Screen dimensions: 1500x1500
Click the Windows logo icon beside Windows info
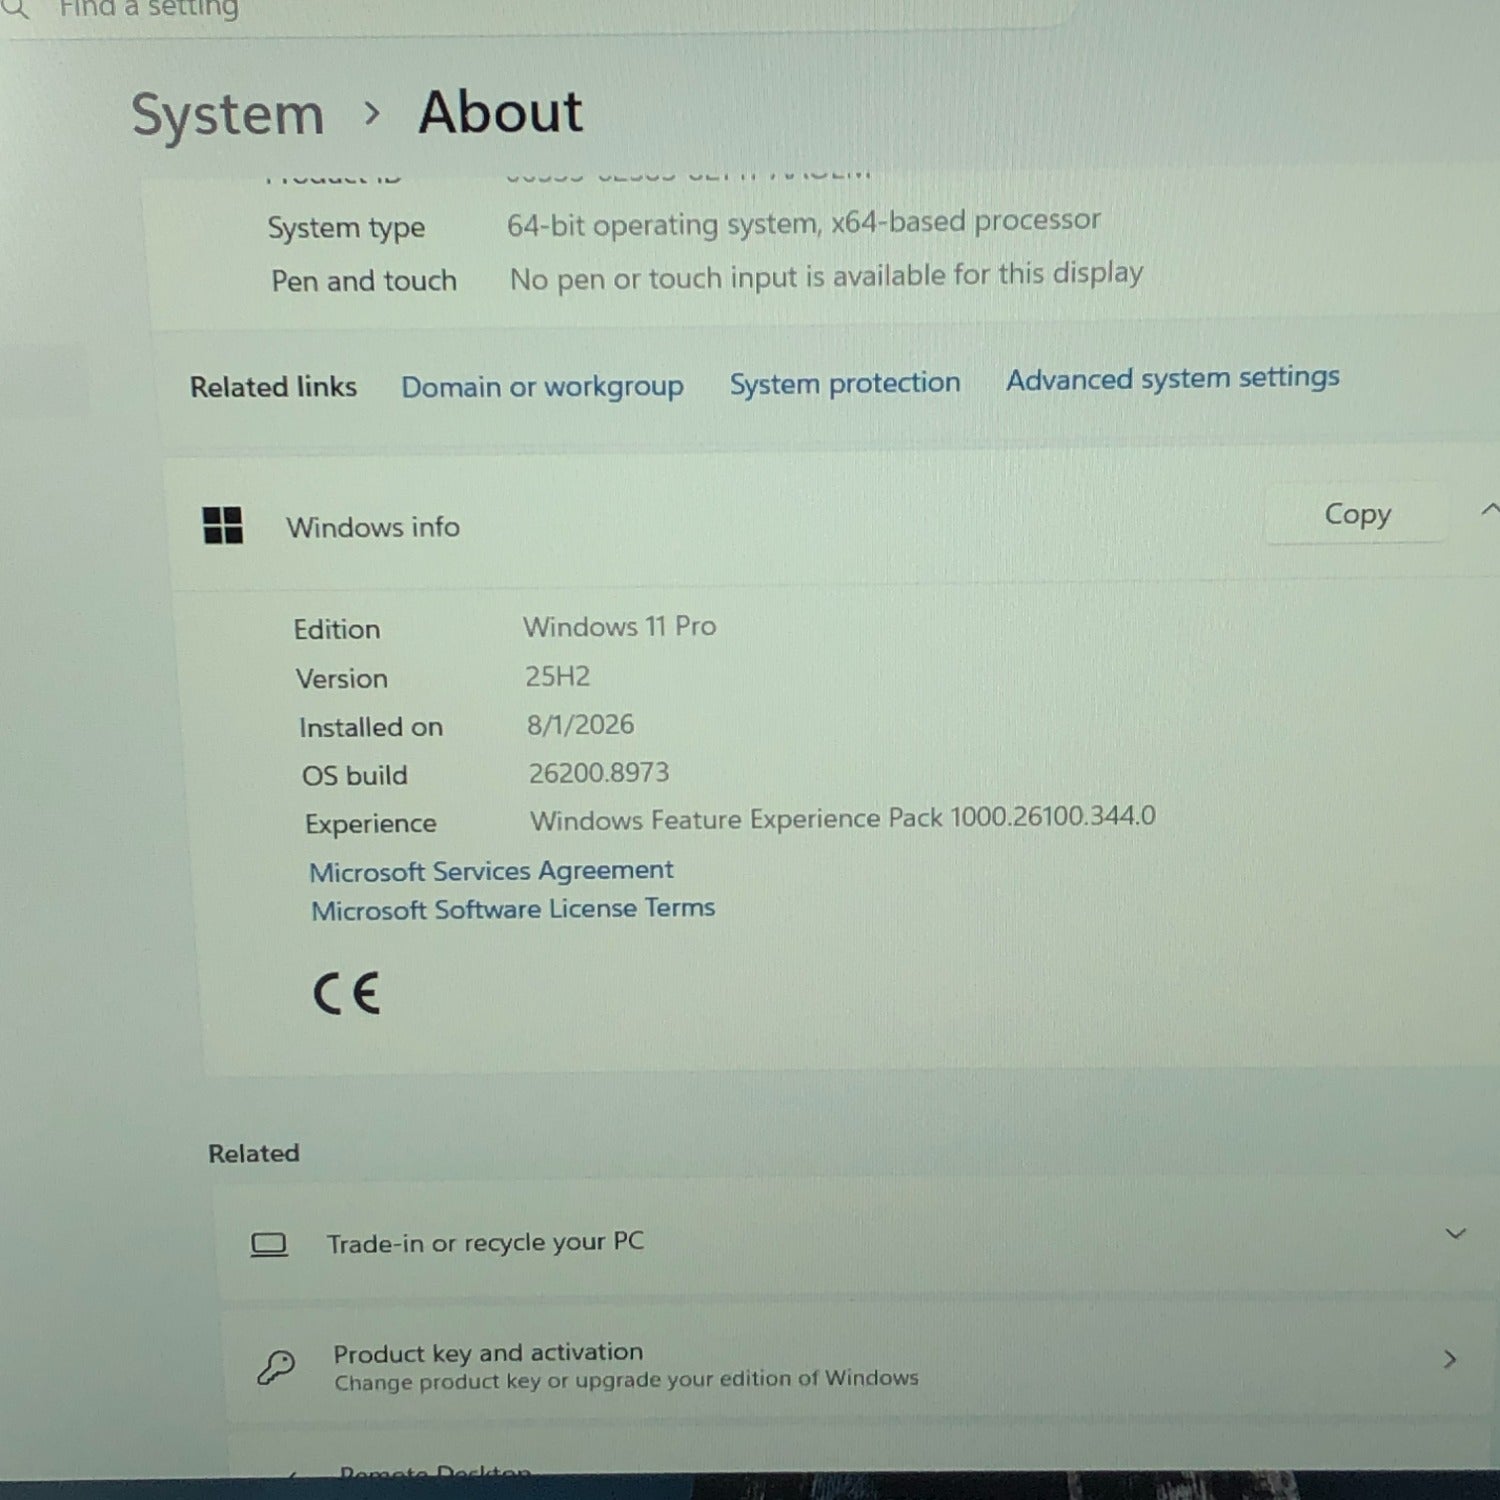pyautogui.click(x=222, y=525)
